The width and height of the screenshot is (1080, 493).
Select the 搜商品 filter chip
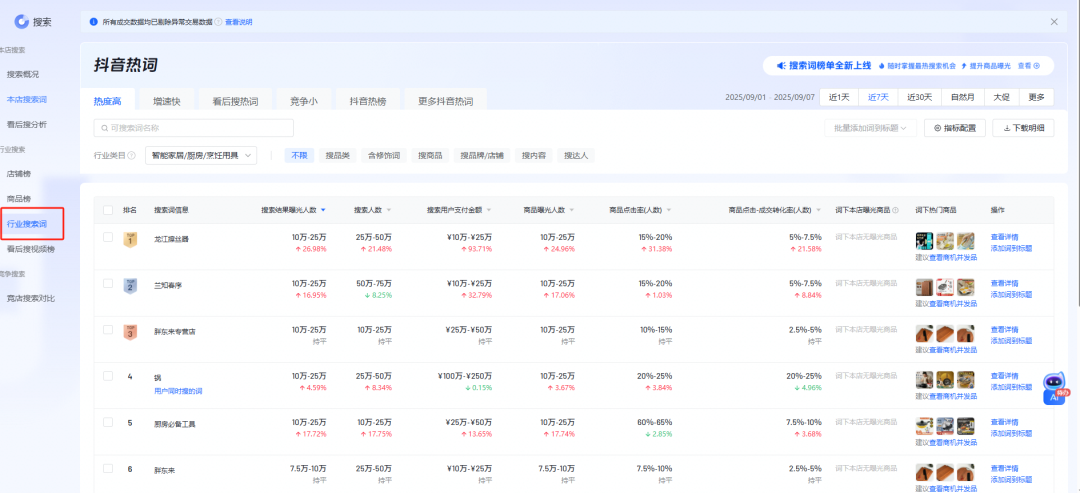click(x=430, y=156)
